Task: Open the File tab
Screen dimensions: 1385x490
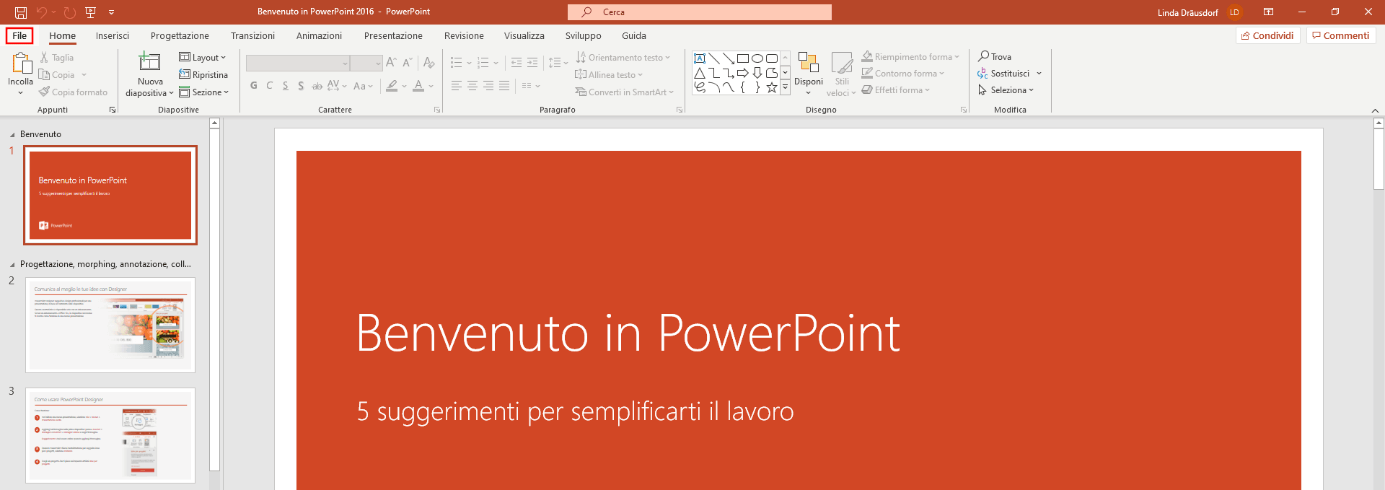Action: pos(19,35)
